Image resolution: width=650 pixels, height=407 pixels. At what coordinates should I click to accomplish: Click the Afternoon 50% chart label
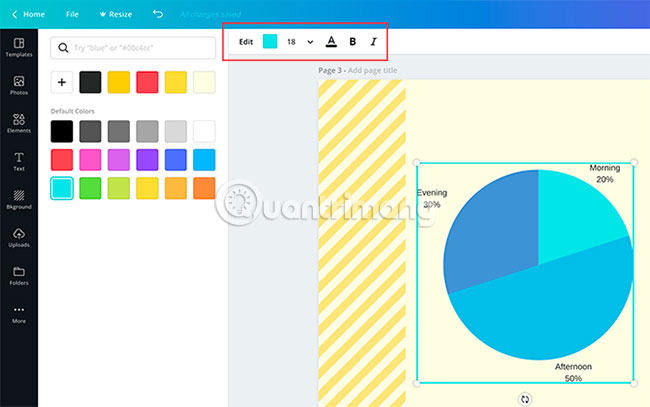coord(573,372)
